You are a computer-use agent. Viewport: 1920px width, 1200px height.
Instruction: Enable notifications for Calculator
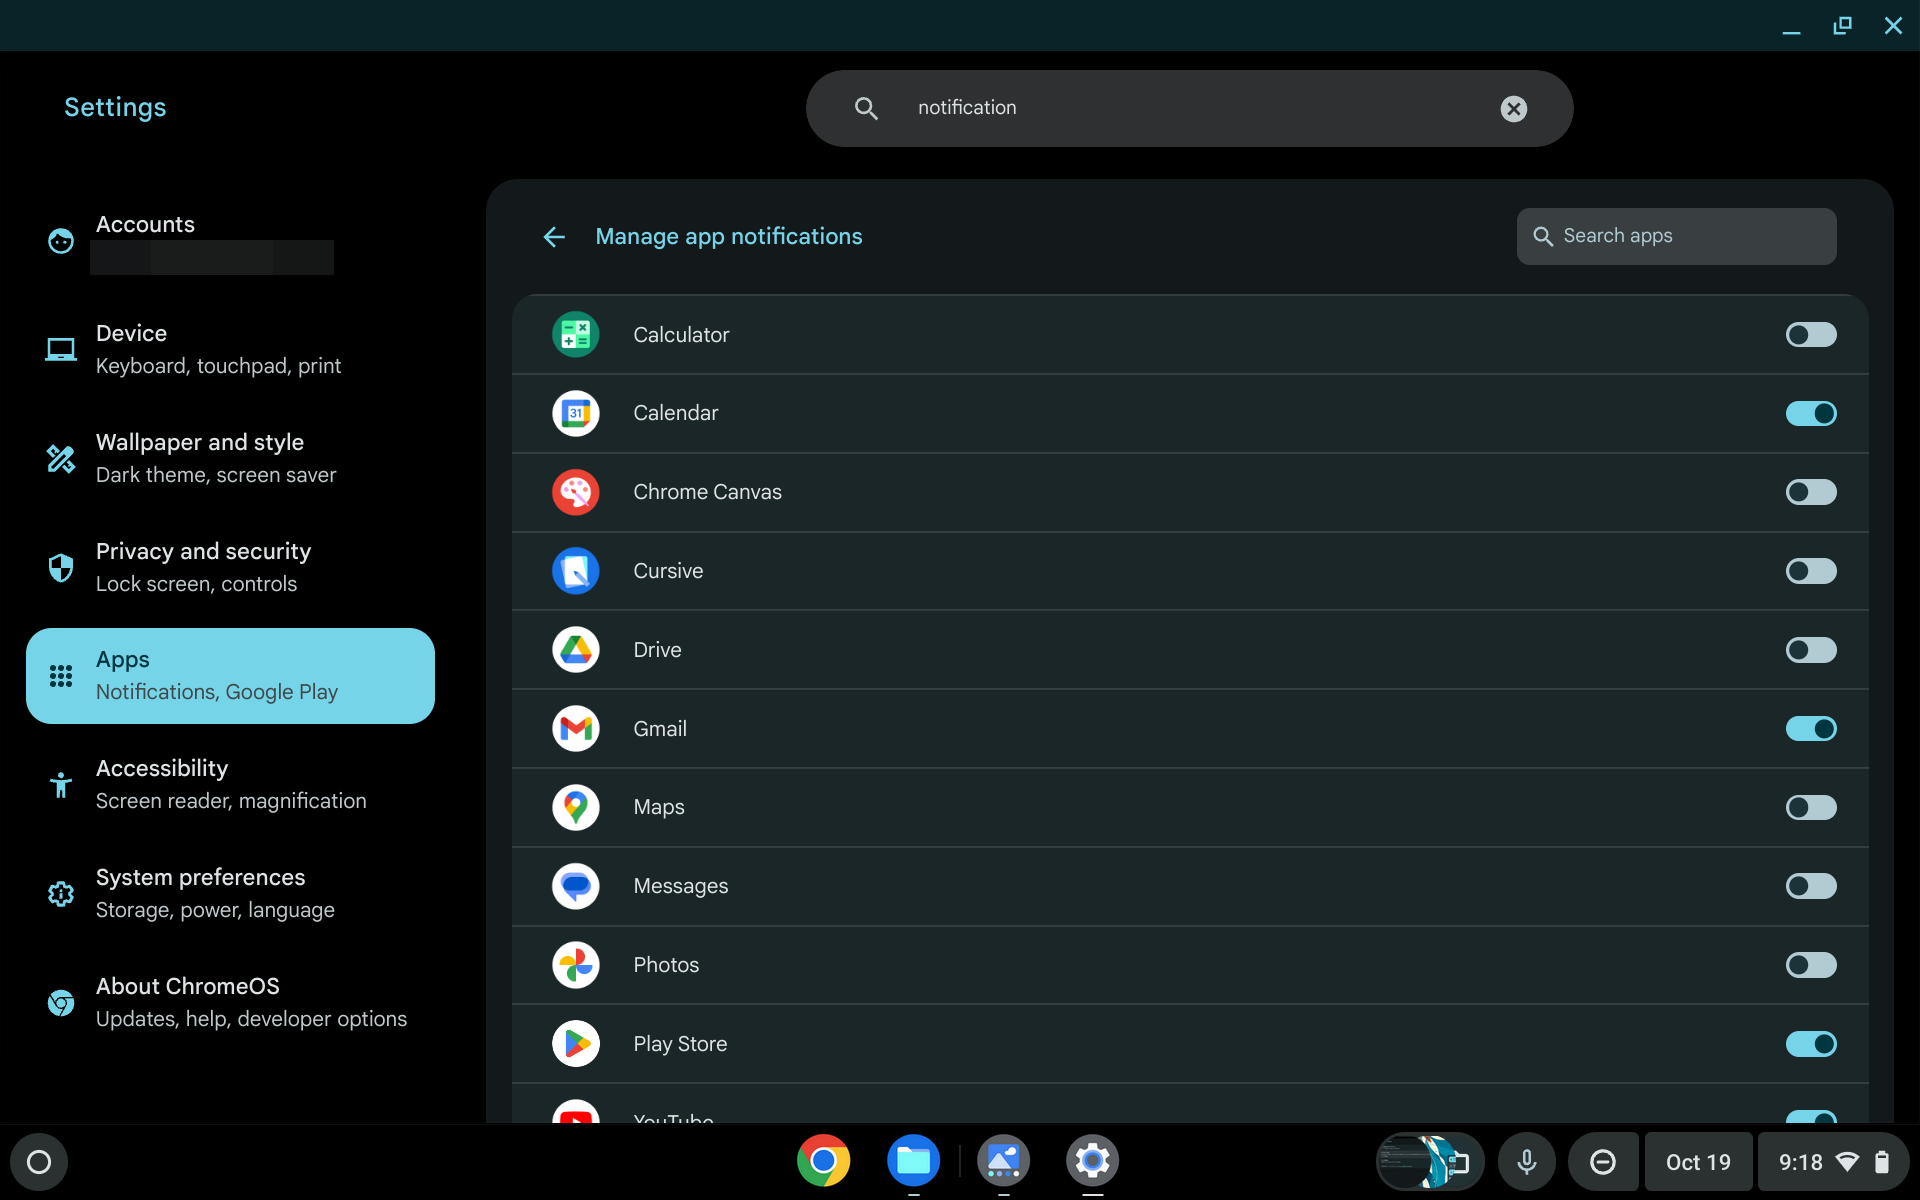pyautogui.click(x=1811, y=335)
